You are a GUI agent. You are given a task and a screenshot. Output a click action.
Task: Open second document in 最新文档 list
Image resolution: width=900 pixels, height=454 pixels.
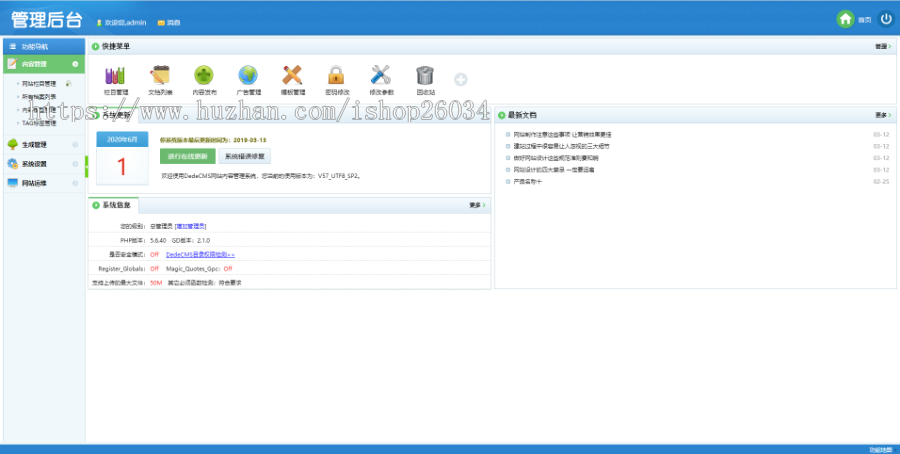tap(561, 146)
